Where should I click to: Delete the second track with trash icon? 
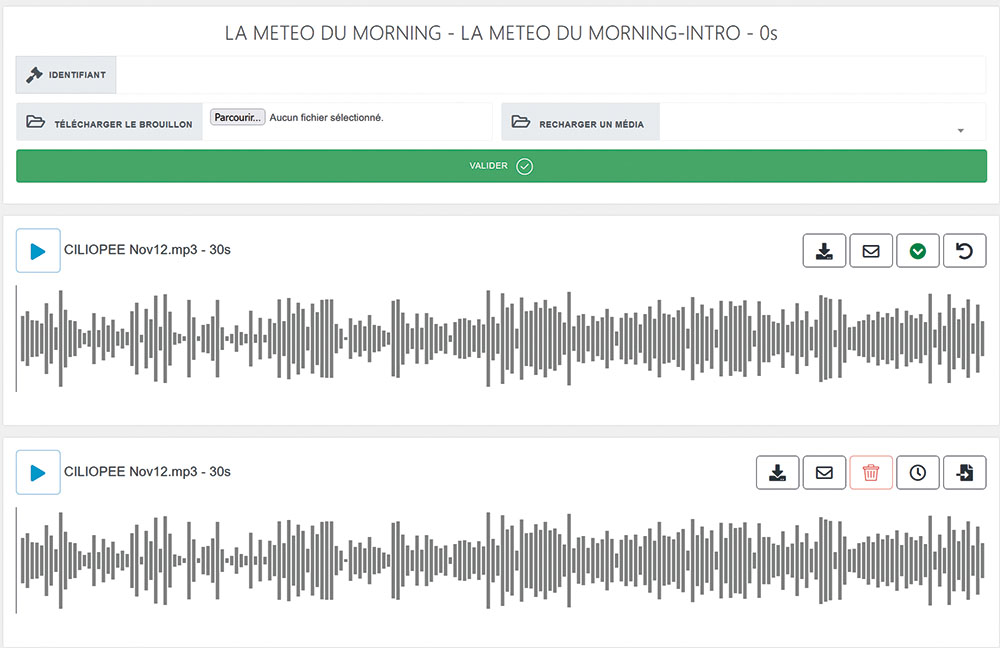pyautogui.click(x=871, y=472)
